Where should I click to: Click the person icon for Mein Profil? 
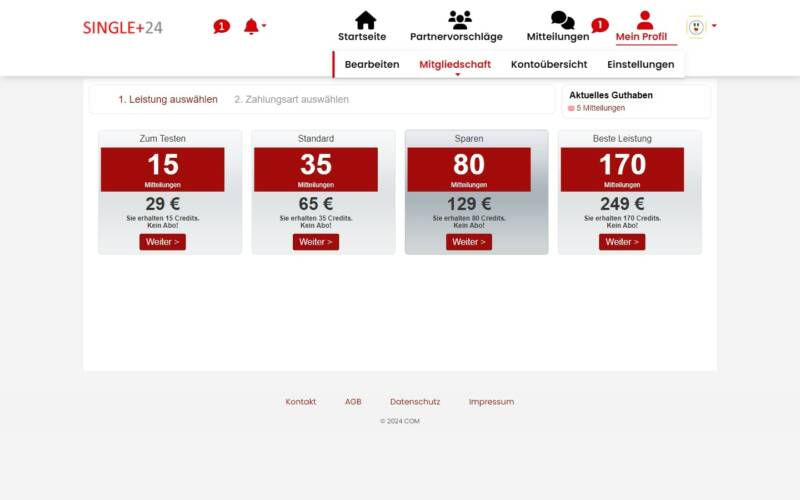click(645, 20)
